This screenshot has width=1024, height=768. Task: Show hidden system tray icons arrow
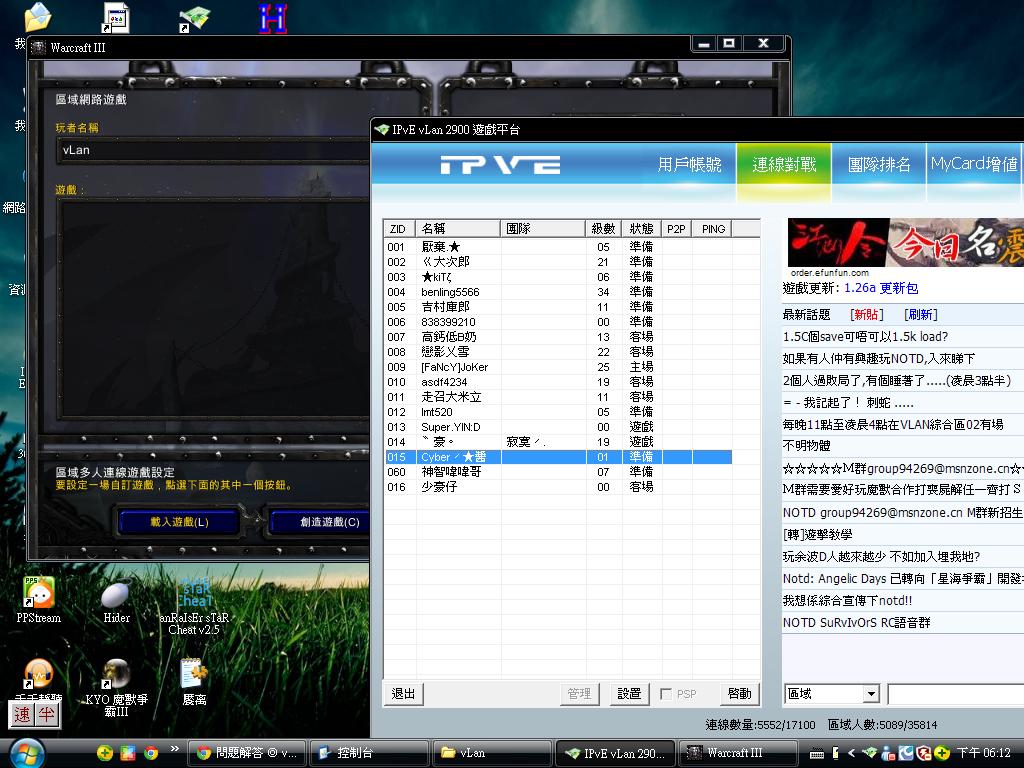(x=851, y=753)
